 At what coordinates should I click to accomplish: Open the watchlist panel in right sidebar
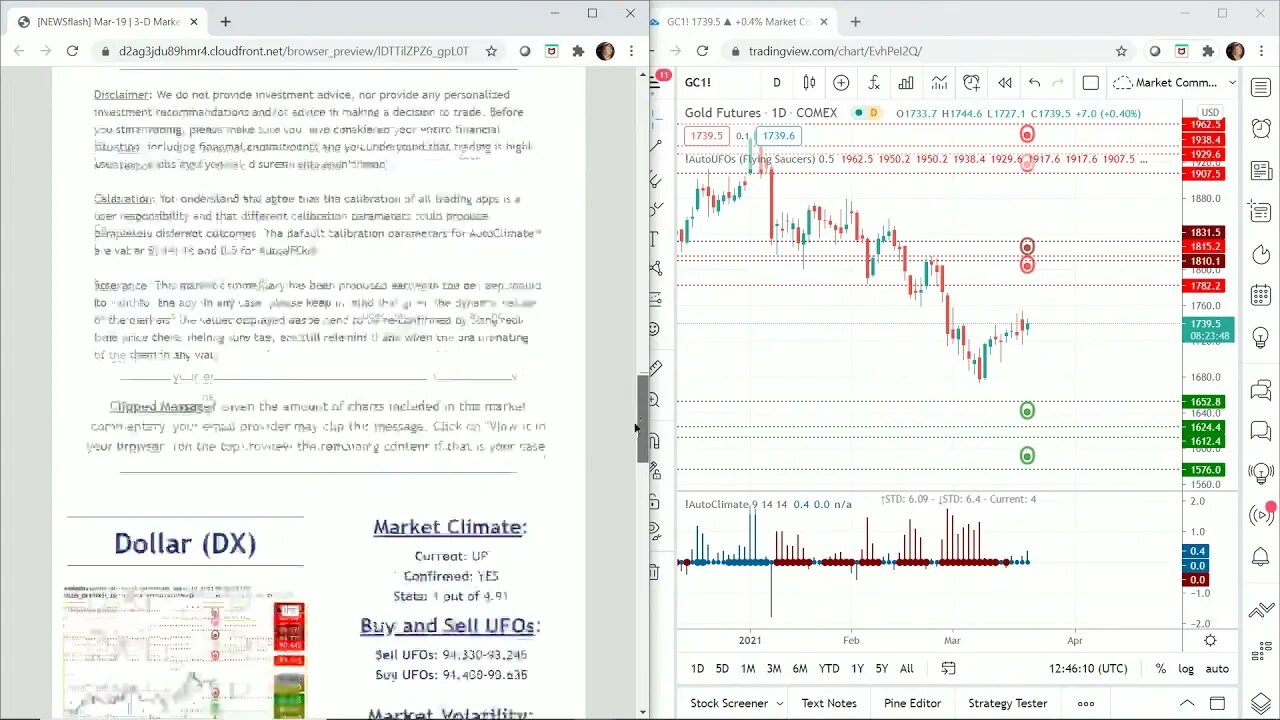pos(1260,88)
